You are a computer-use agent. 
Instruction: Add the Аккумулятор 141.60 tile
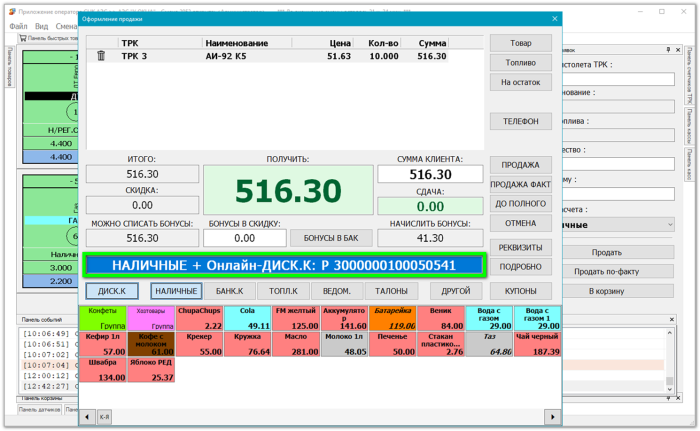(344, 318)
